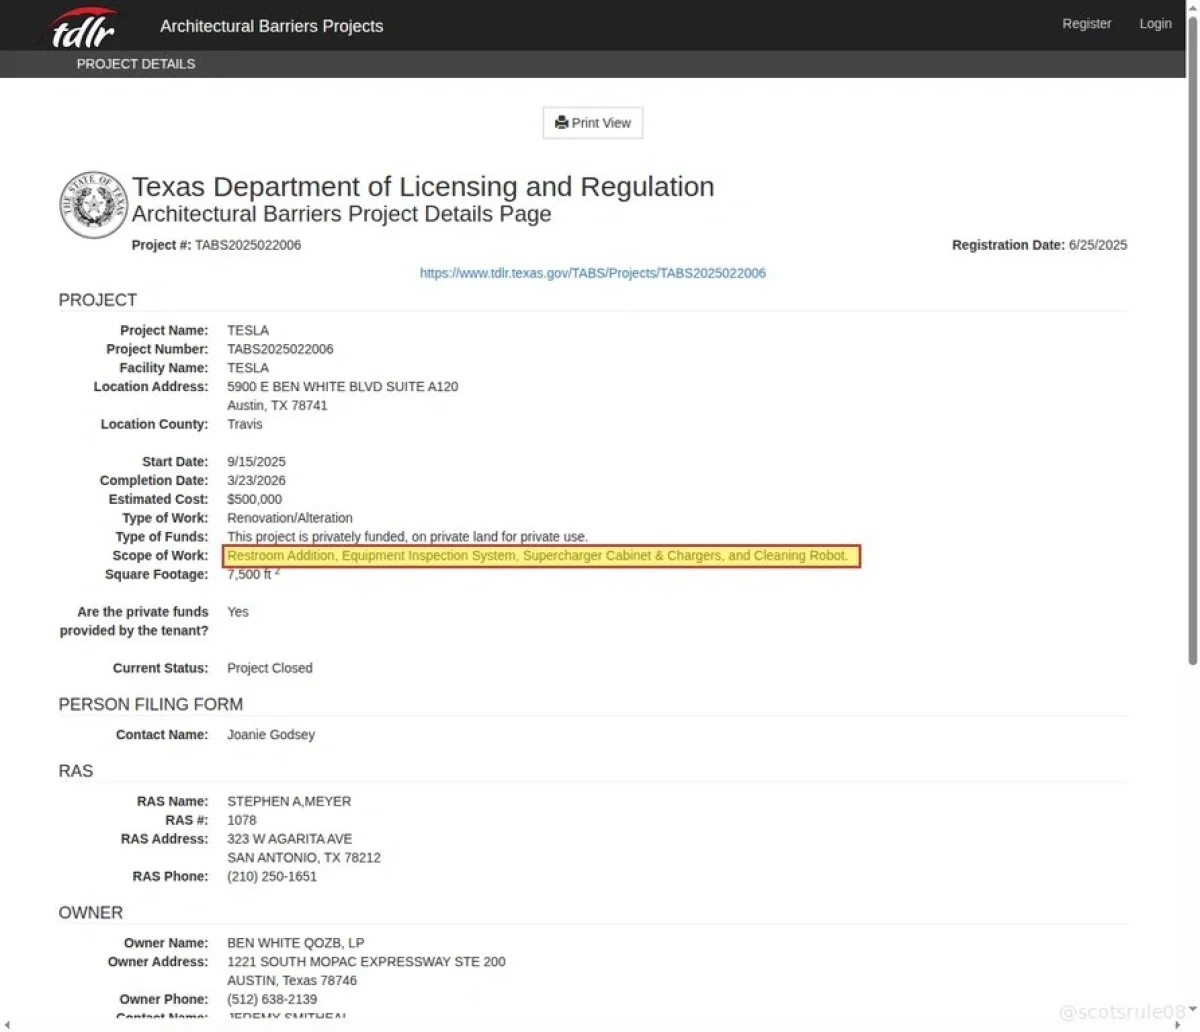Select the text AUSTIN, Texas 78746
The image size is (1200, 1032).
(292, 981)
